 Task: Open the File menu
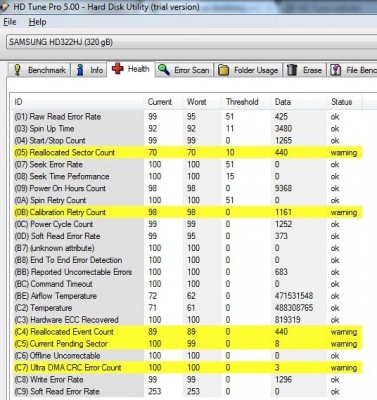click(10, 22)
